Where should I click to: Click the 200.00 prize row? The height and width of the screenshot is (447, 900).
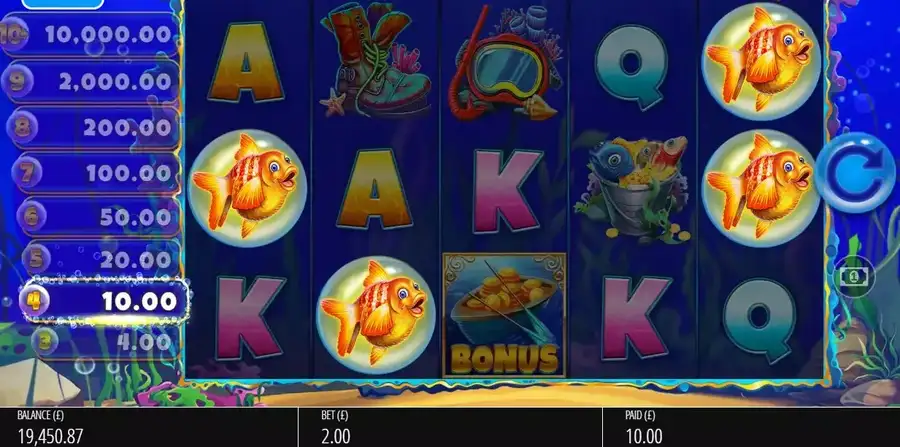(92, 127)
